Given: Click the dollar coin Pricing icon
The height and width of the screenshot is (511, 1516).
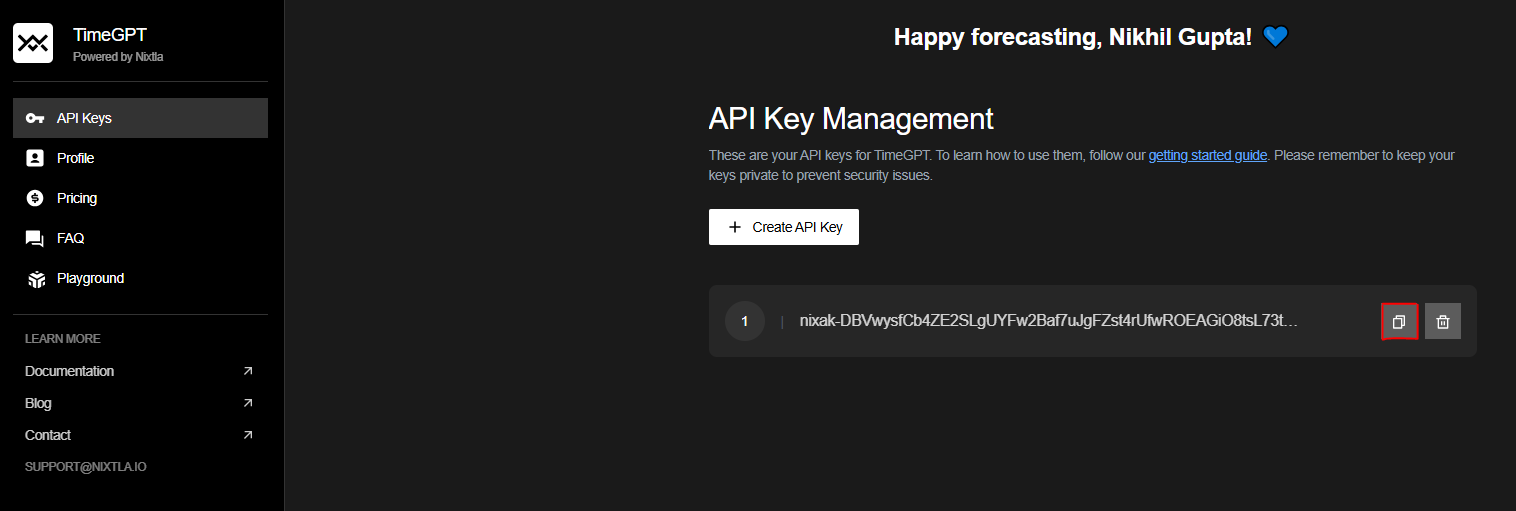Looking at the screenshot, I should click(x=35, y=198).
